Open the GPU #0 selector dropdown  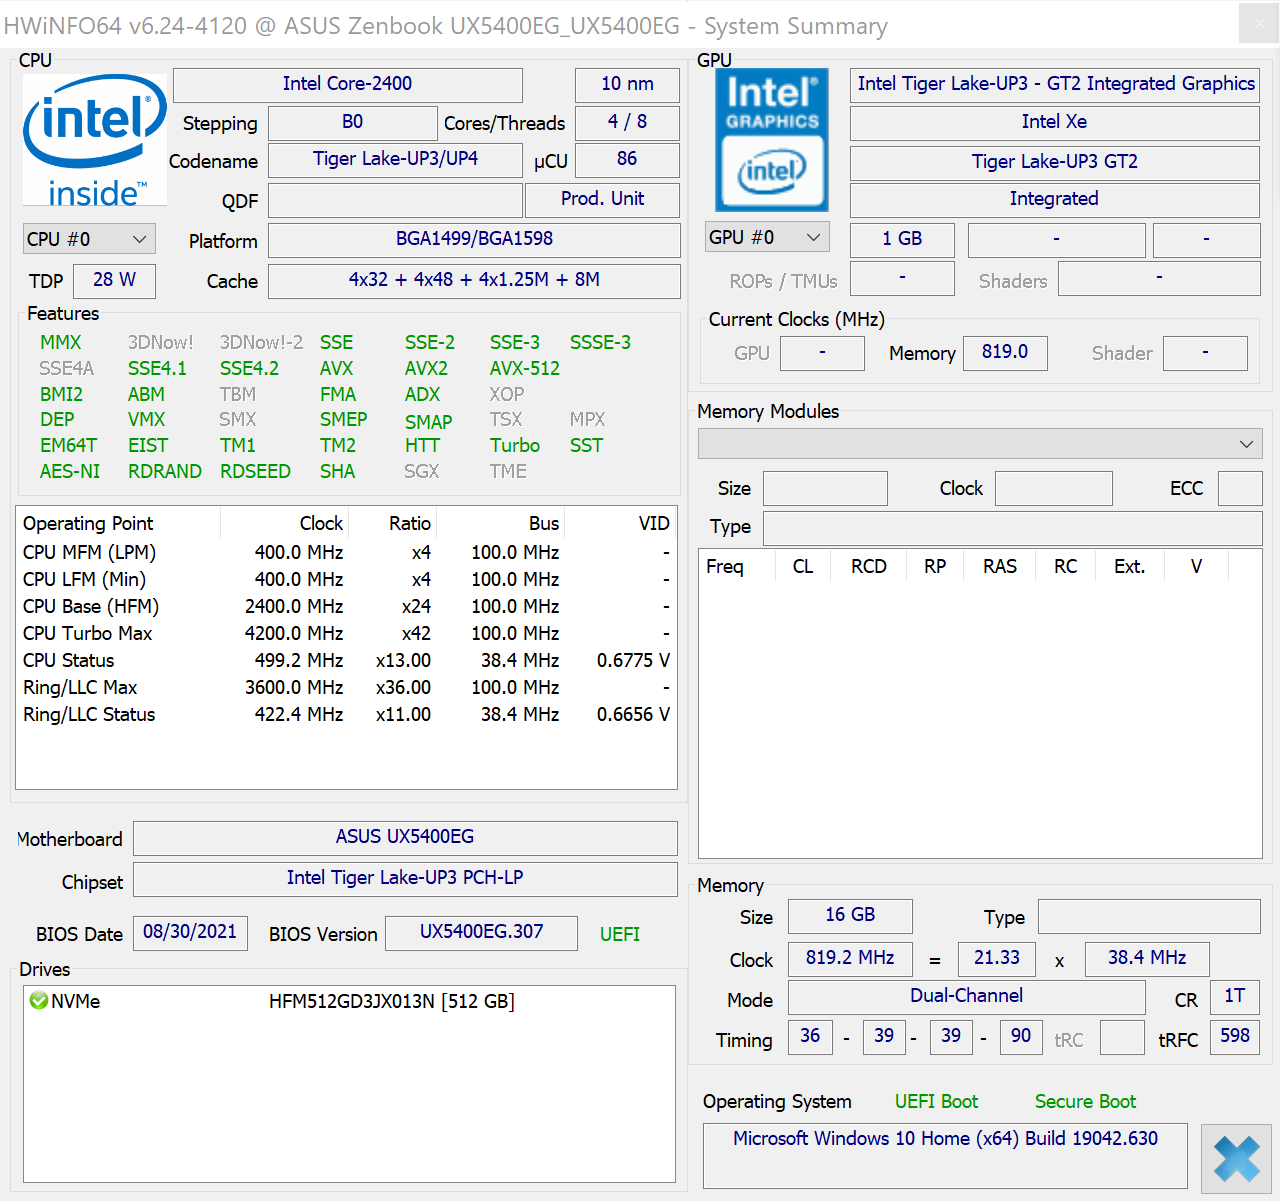pos(766,237)
